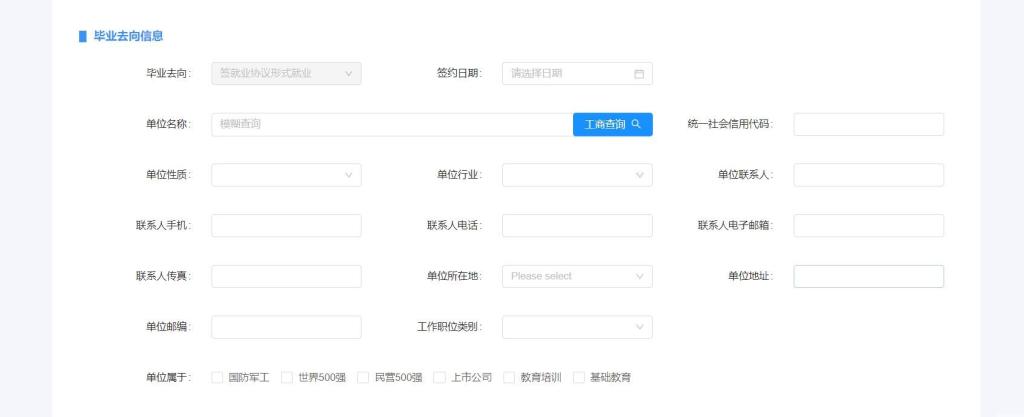
Task: Expand the 工作职位类别 dropdown
Action: click(577, 327)
